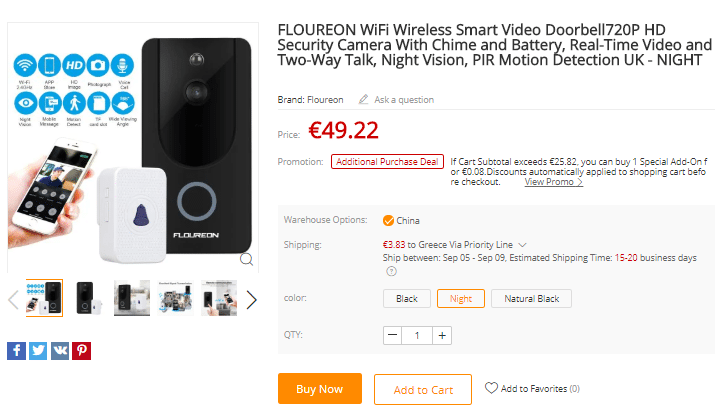Show previous product thumbnails with left arrow
Image resolution: width=728 pixels, height=416 pixels.
[13, 299]
